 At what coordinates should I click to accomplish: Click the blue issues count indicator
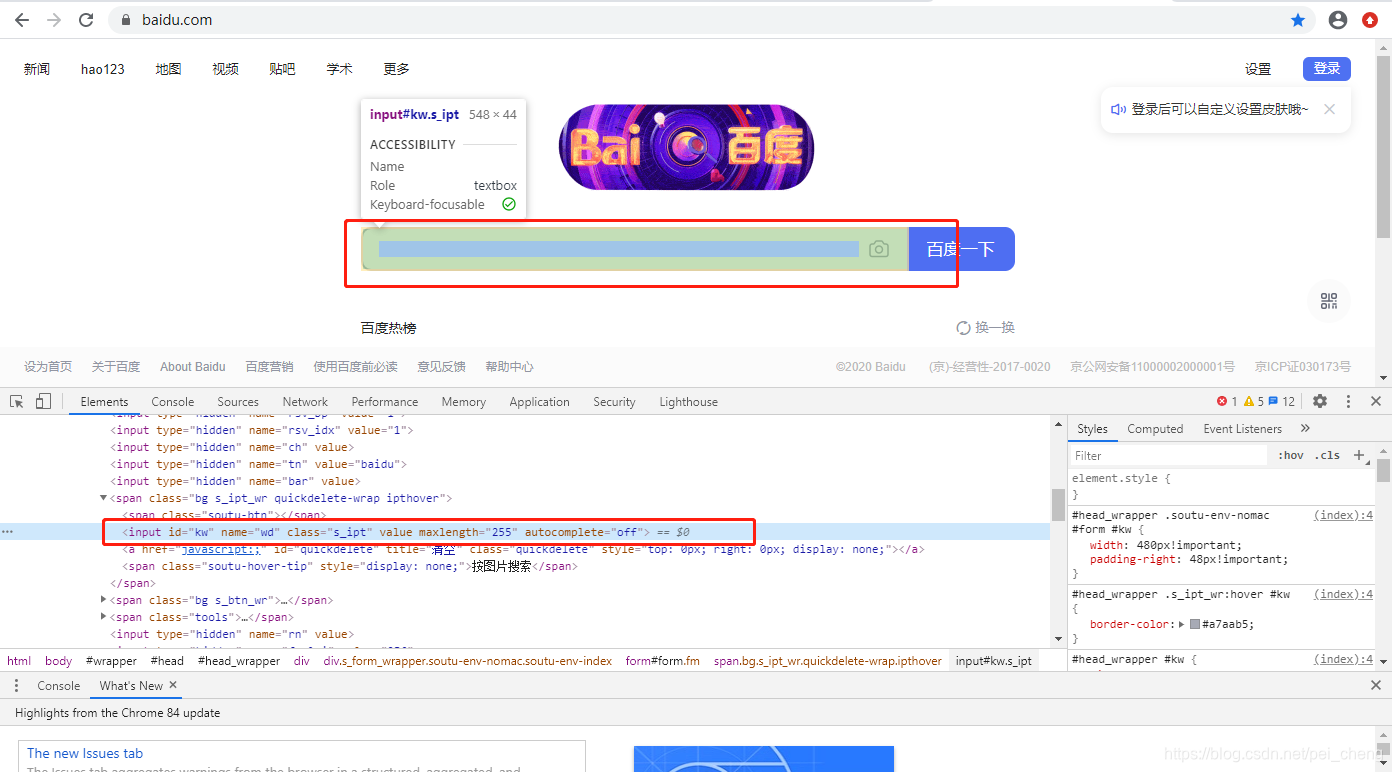click(1282, 401)
